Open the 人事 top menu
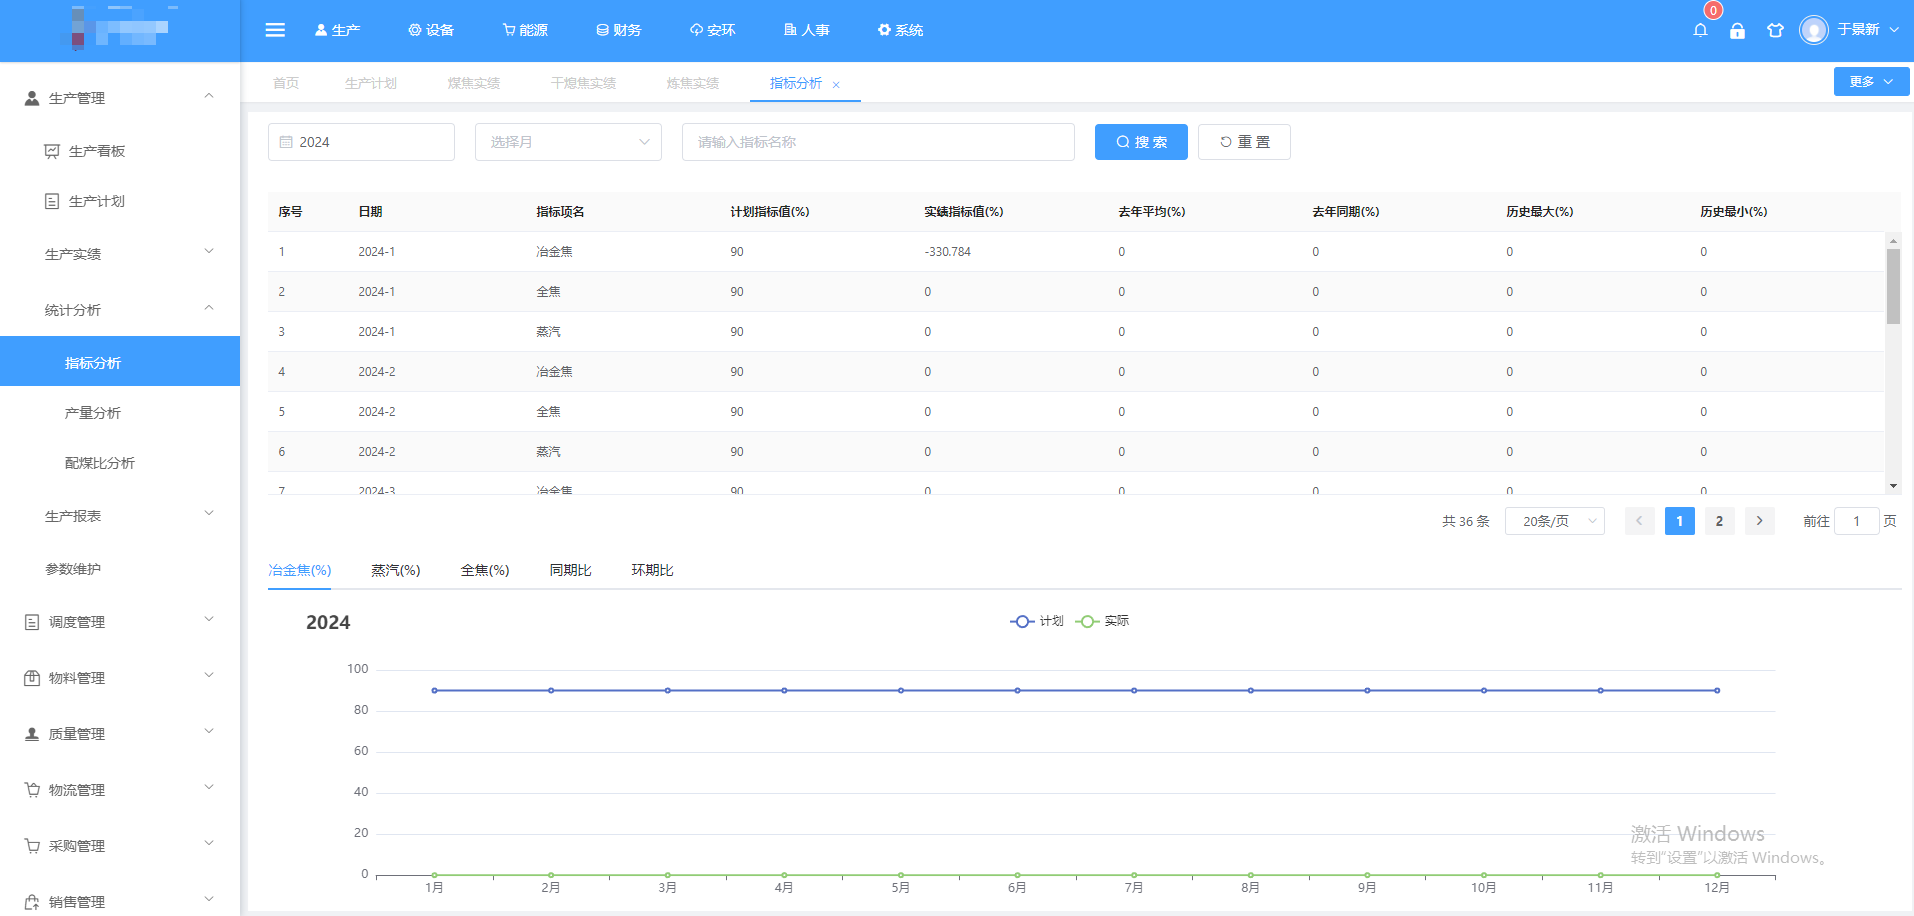This screenshot has height=916, width=1914. point(806,30)
